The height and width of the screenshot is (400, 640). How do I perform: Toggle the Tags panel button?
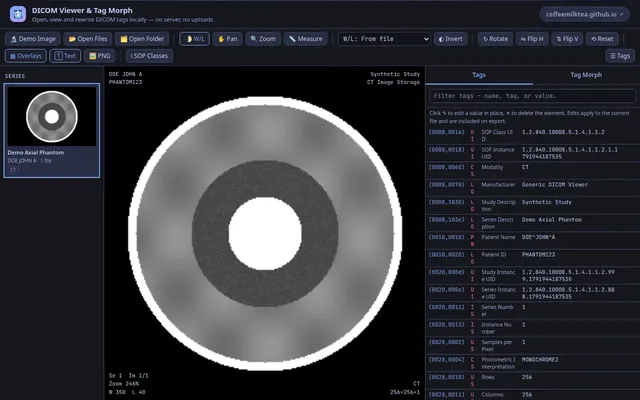point(620,56)
